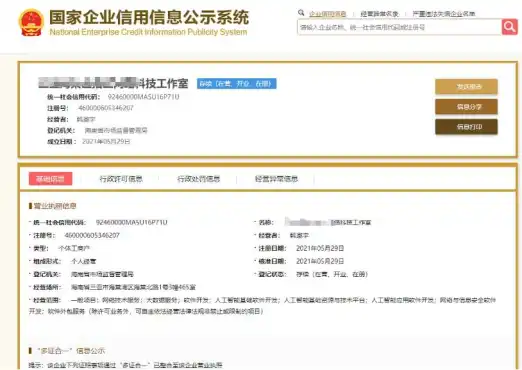Click the red magnifier search button
This screenshot has width=522, height=370.
(x=509, y=27)
